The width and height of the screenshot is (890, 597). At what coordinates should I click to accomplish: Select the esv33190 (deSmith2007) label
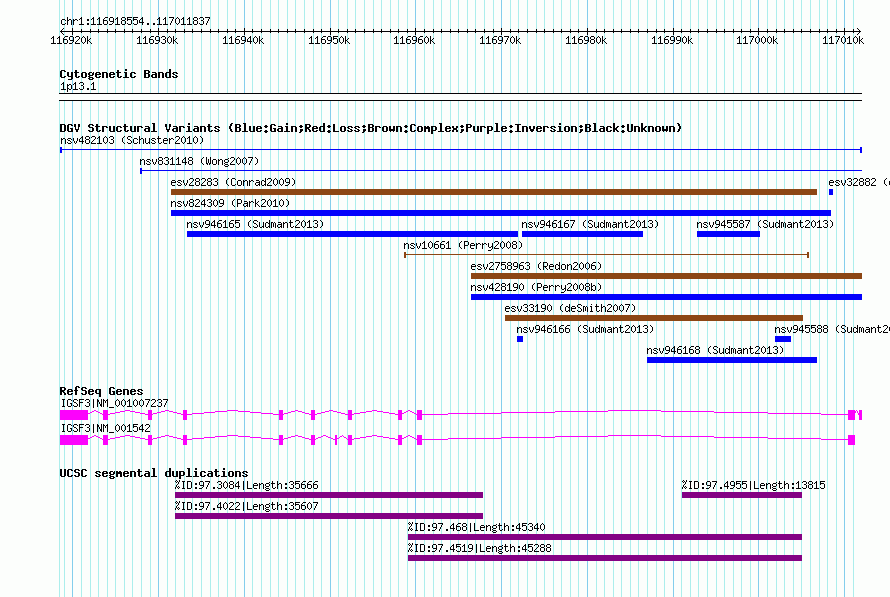point(570,308)
